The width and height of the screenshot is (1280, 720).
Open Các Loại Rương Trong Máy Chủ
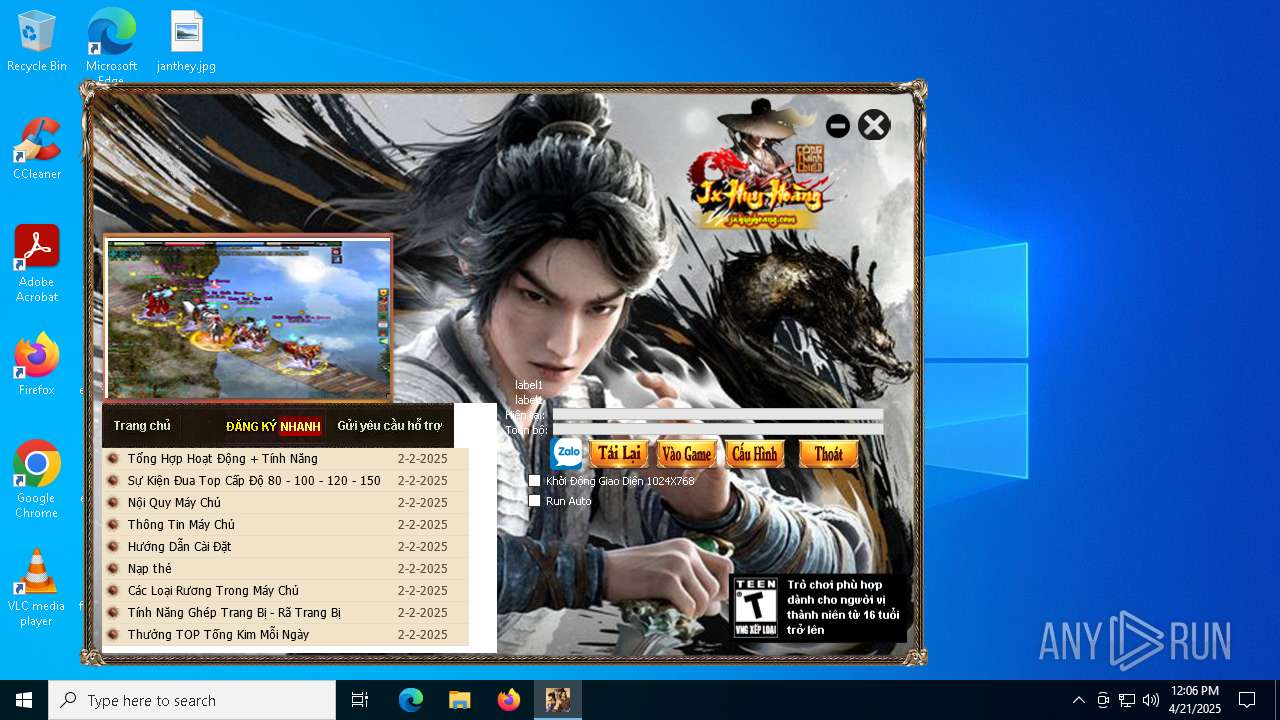pos(213,591)
